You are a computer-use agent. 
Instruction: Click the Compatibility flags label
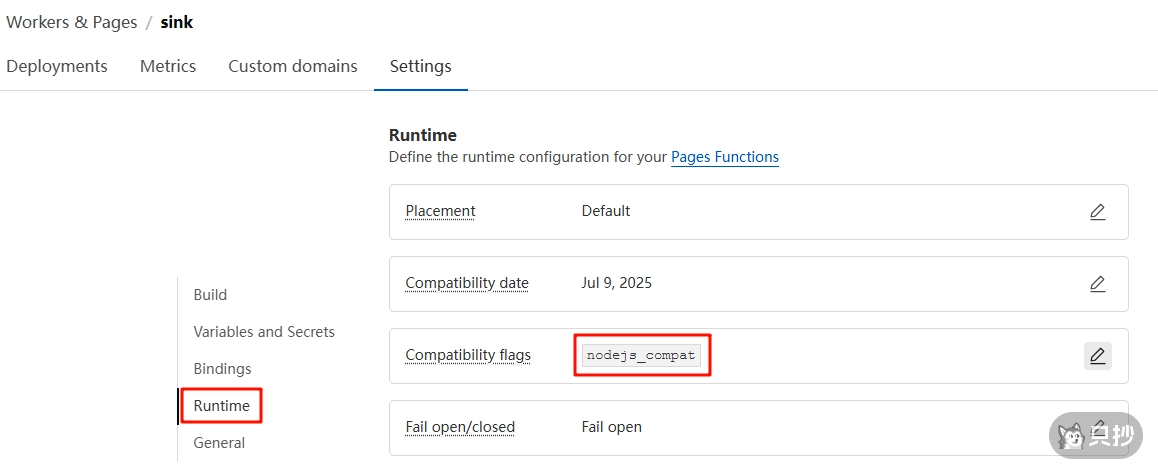(x=468, y=355)
